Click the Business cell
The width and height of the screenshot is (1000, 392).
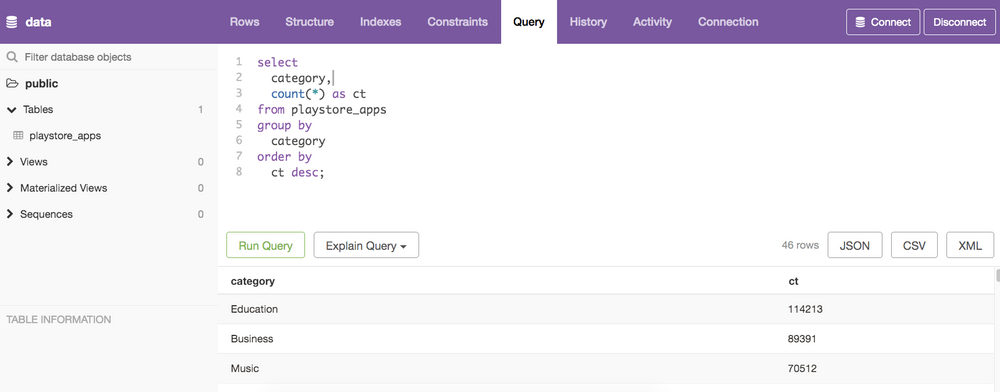(252, 338)
